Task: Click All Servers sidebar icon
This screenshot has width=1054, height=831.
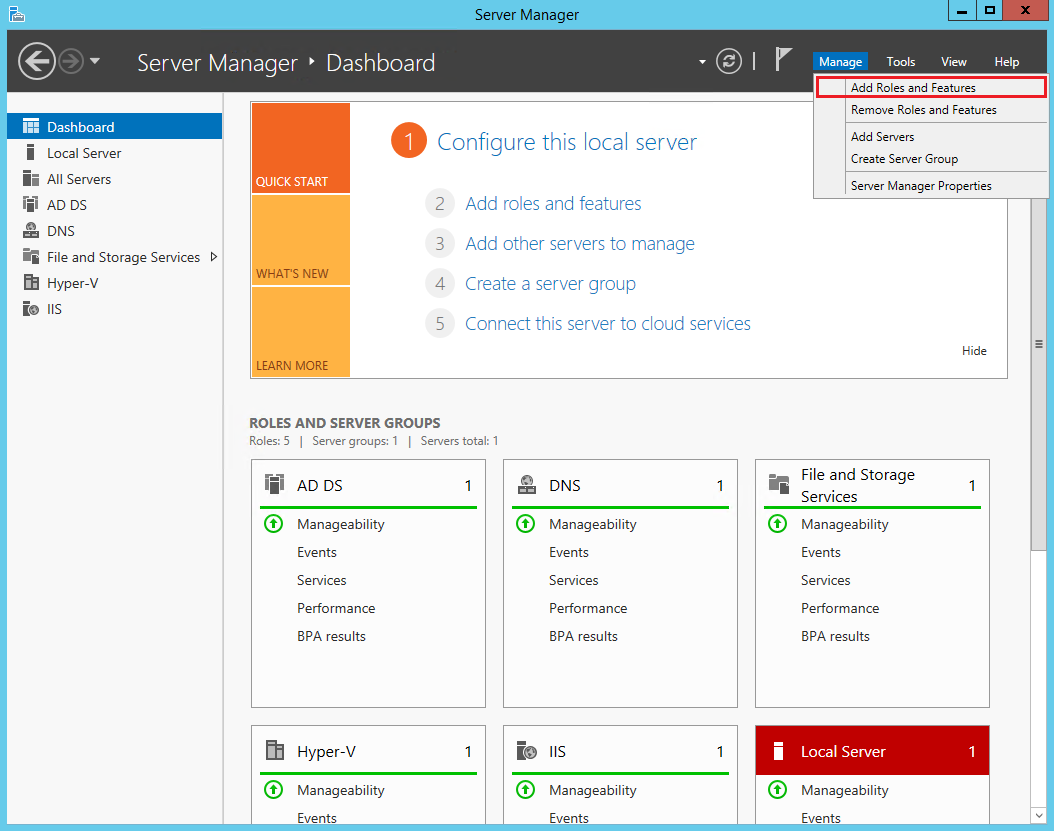Action: tap(31, 179)
